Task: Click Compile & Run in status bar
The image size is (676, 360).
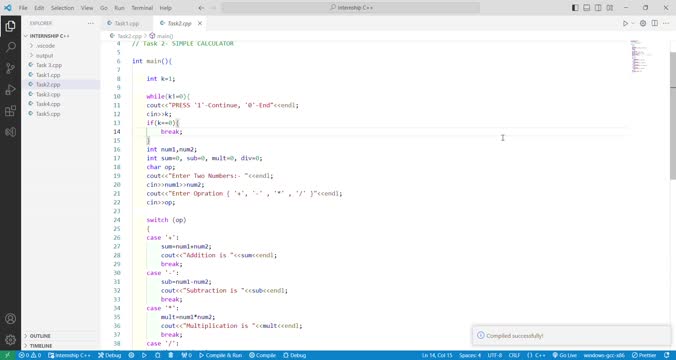Action: (x=220, y=355)
